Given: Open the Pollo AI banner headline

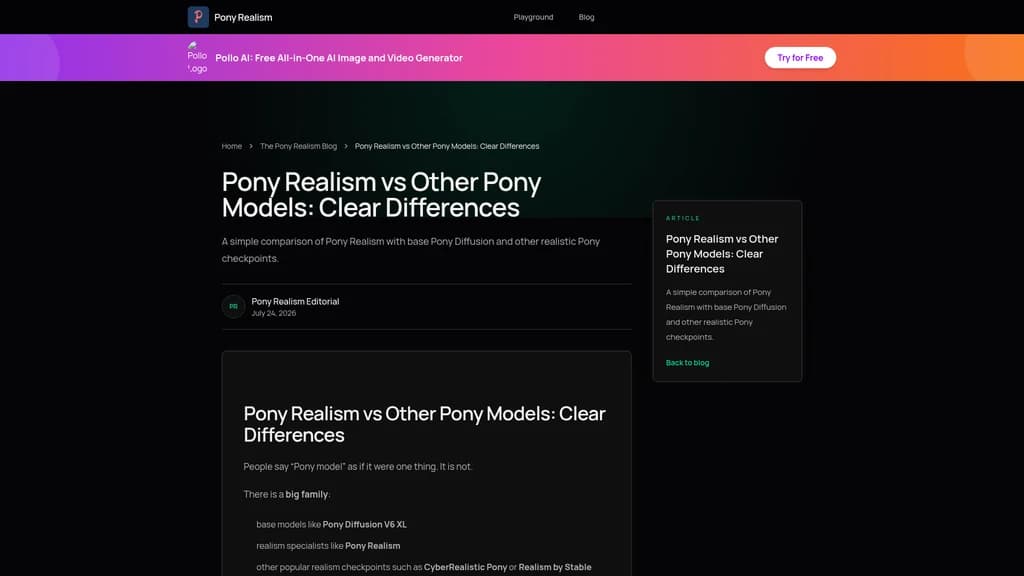Looking at the screenshot, I should [x=339, y=57].
